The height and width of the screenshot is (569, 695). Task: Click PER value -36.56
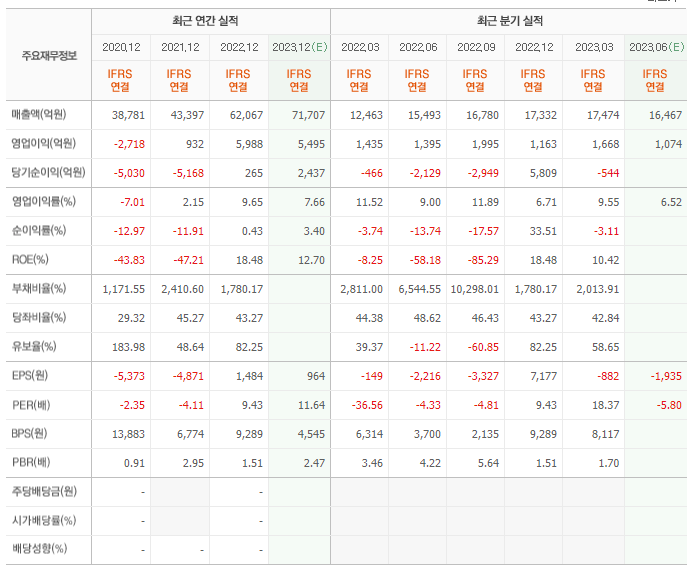click(x=367, y=405)
